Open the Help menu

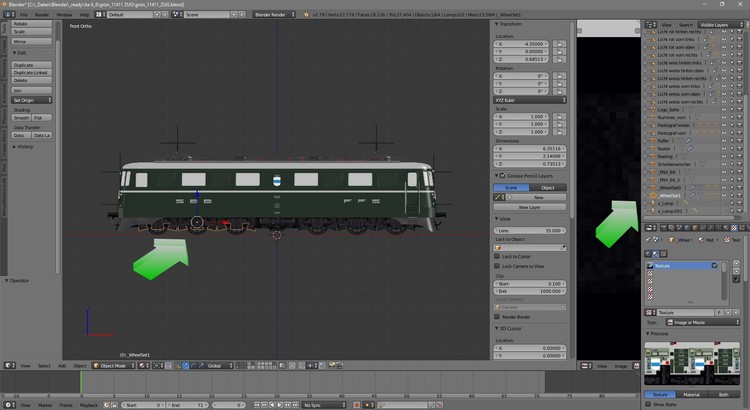85,15
